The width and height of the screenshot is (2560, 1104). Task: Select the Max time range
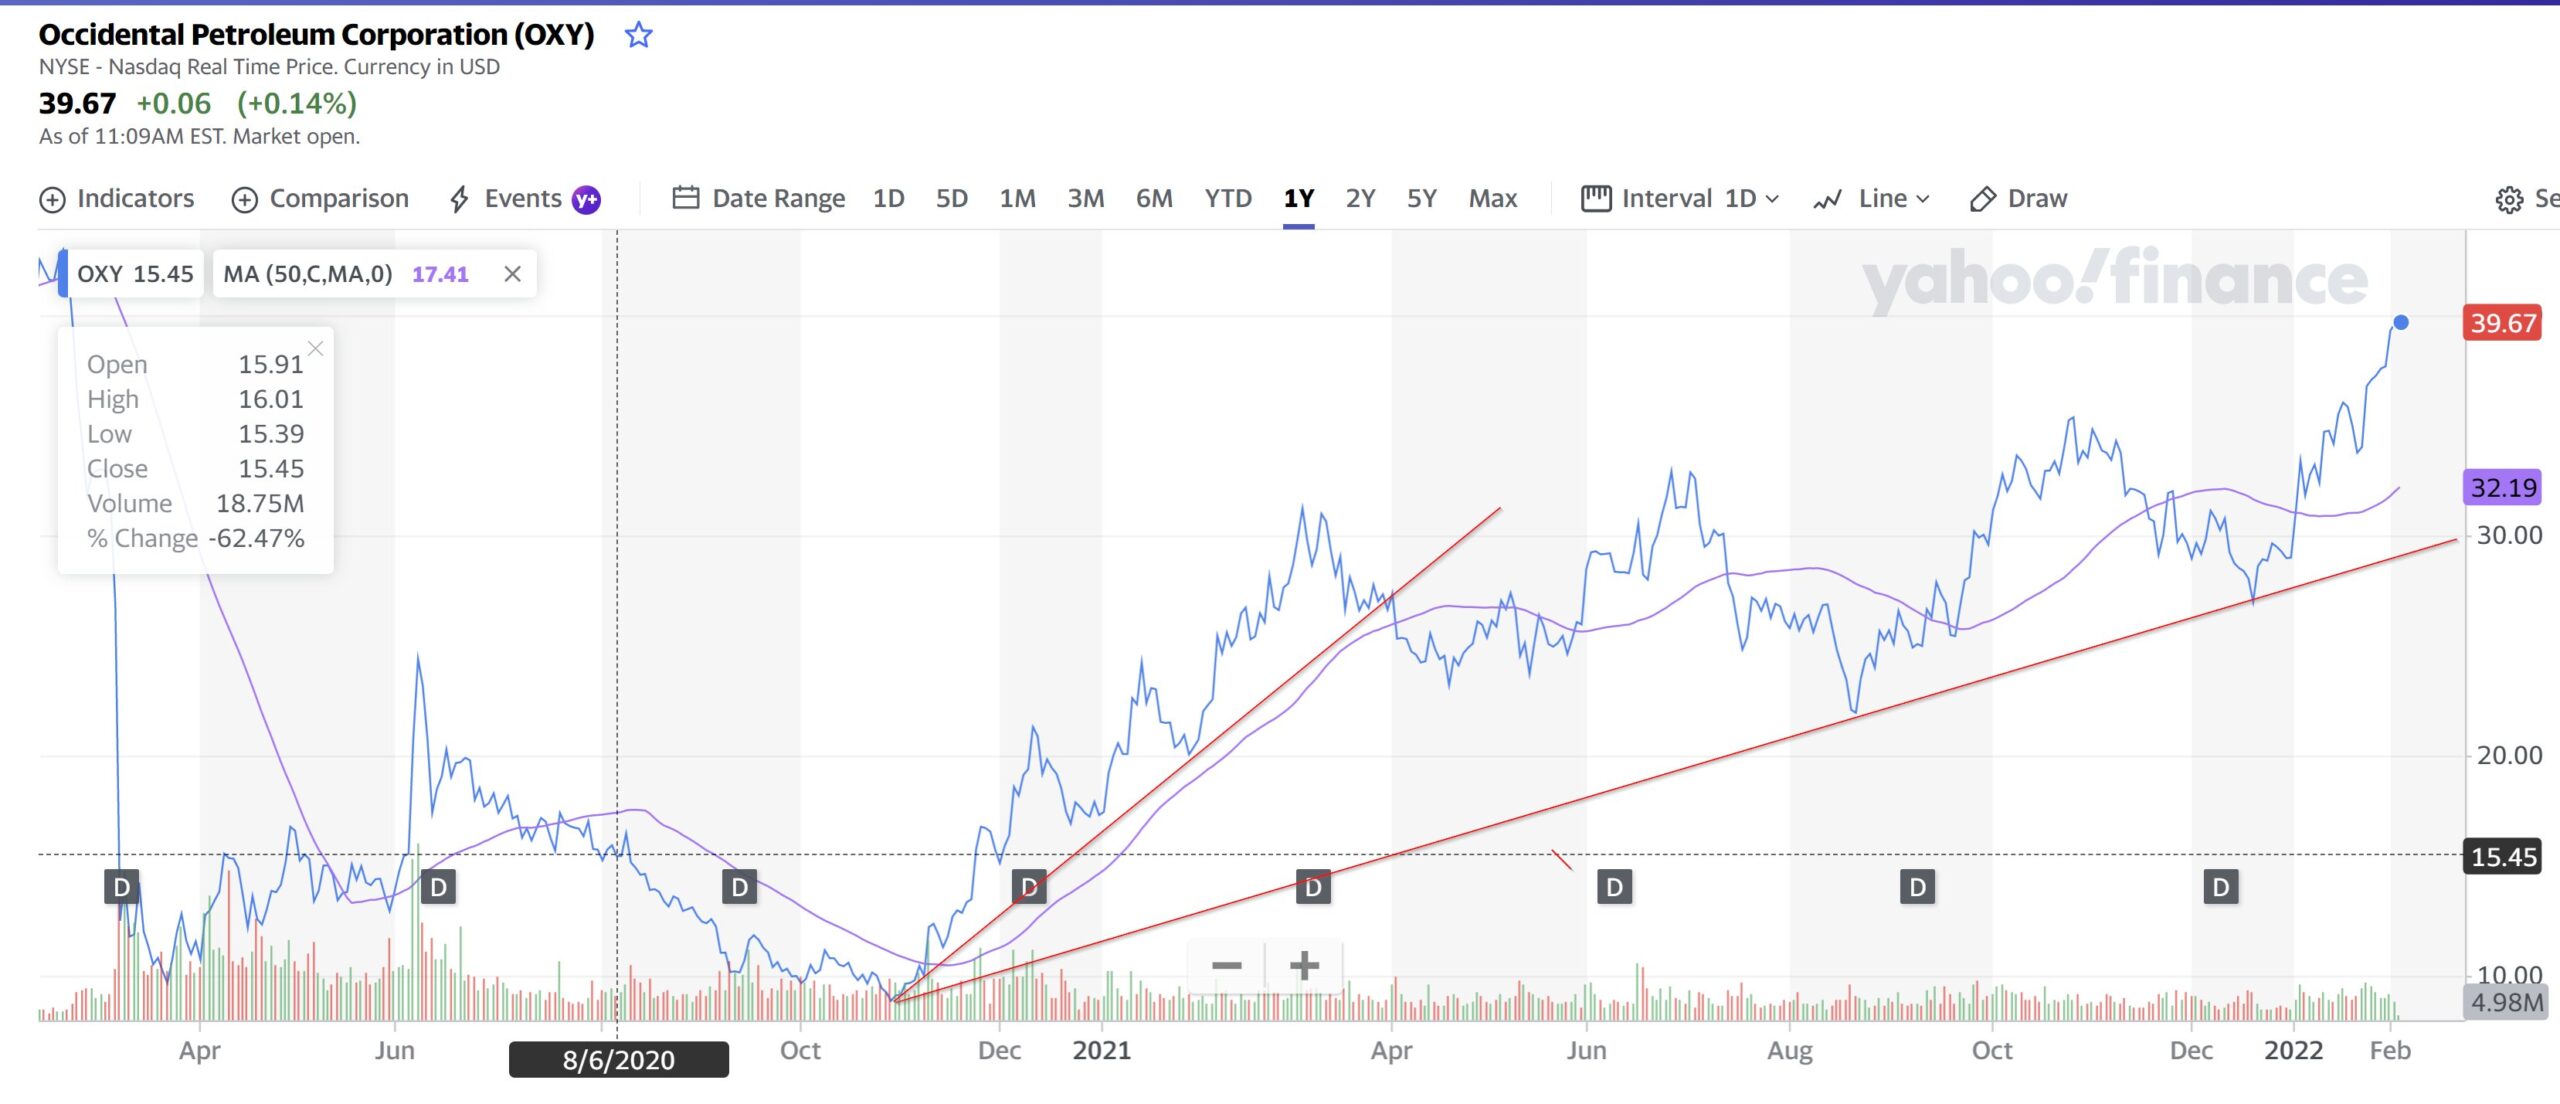click(1492, 198)
